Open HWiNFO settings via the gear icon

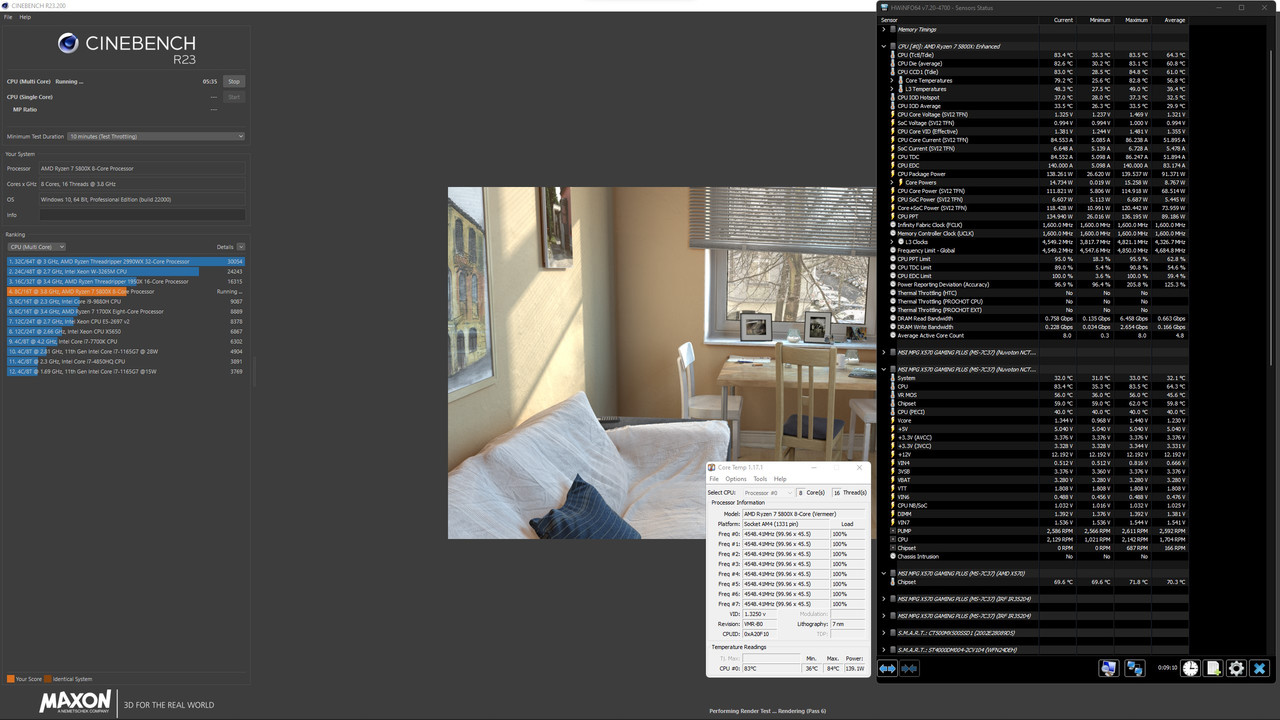pyautogui.click(x=1237, y=667)
